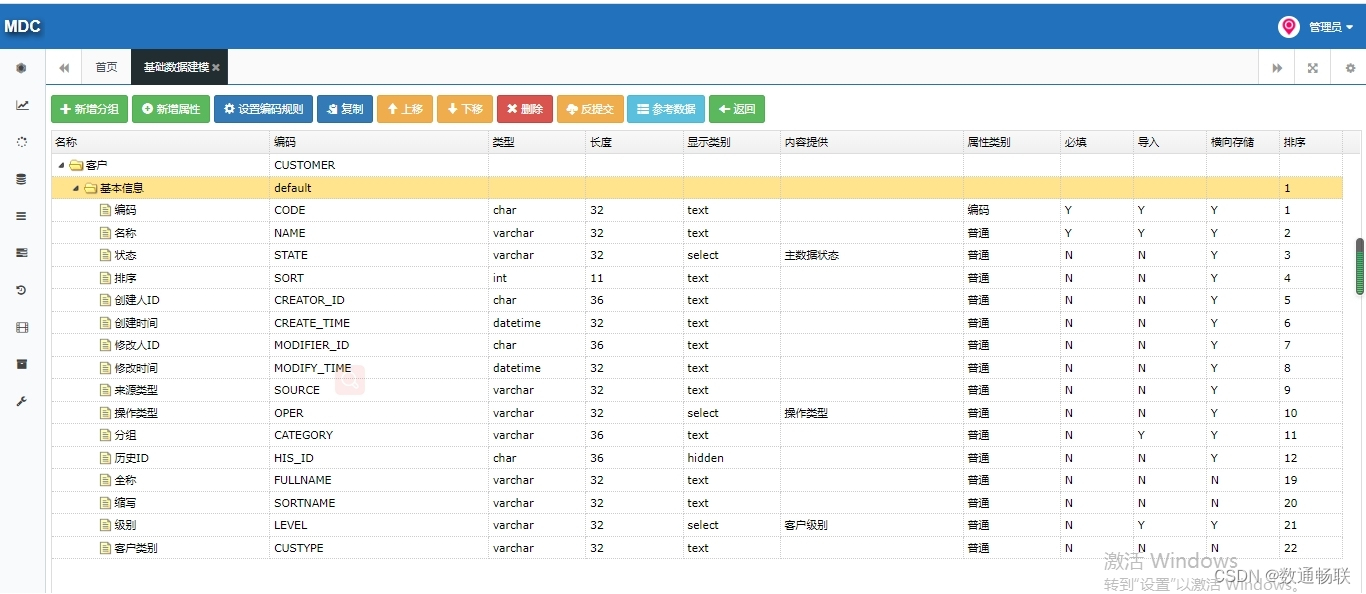Click the tabs scroll-left double arrow

64,68
